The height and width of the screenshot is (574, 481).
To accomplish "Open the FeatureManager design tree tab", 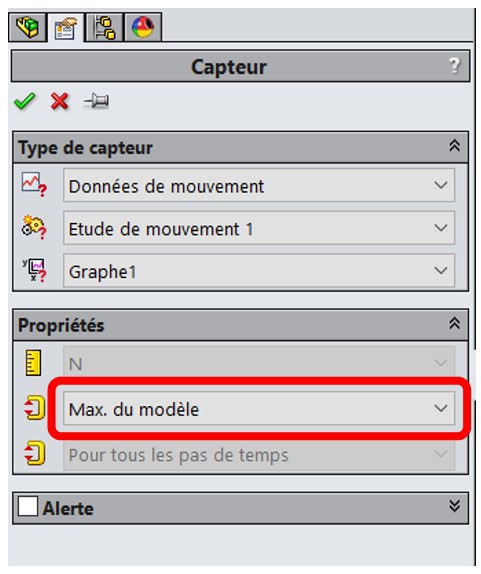I will pyautogui.click(x=28, y=27).
